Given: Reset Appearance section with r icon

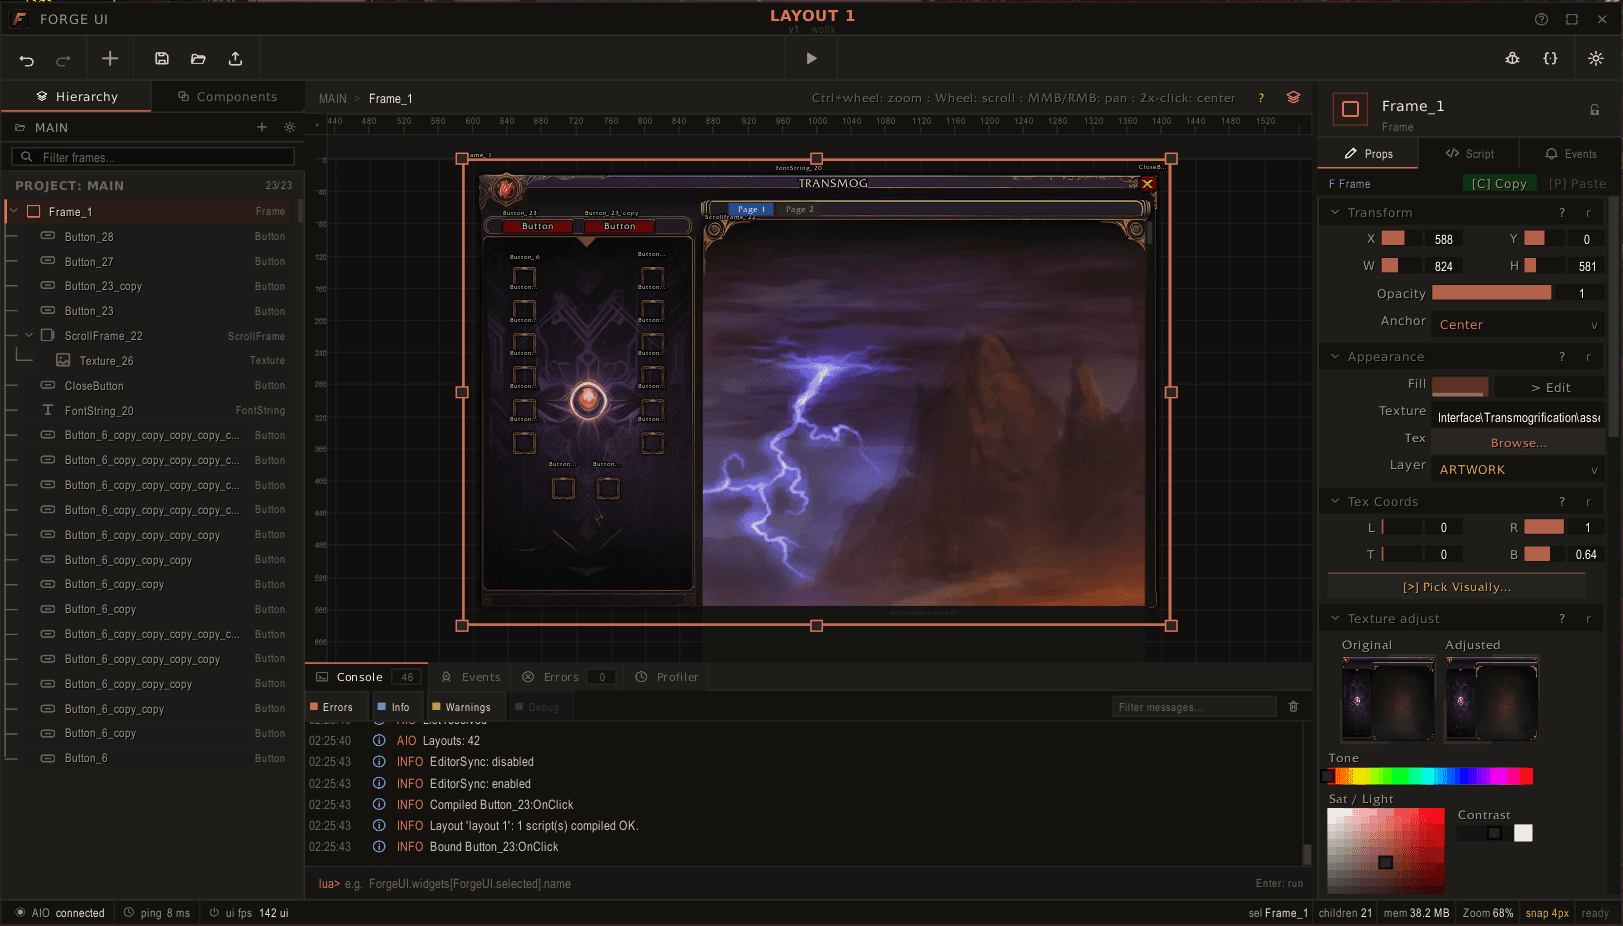Looking at the screenshot, I should pos(1588,357).
